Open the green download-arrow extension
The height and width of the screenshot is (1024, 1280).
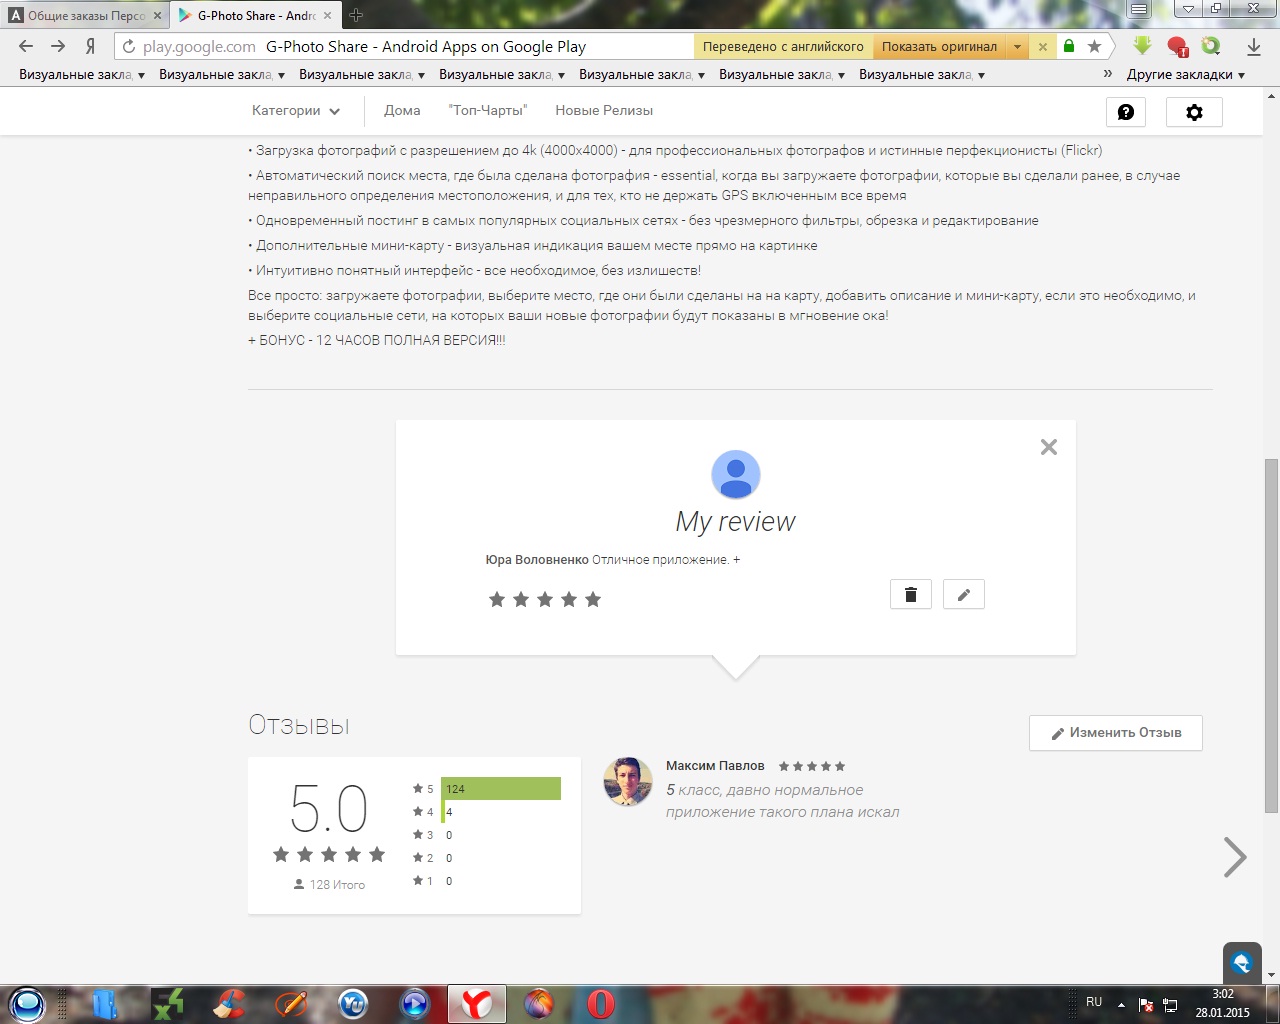click(1143, 46)
